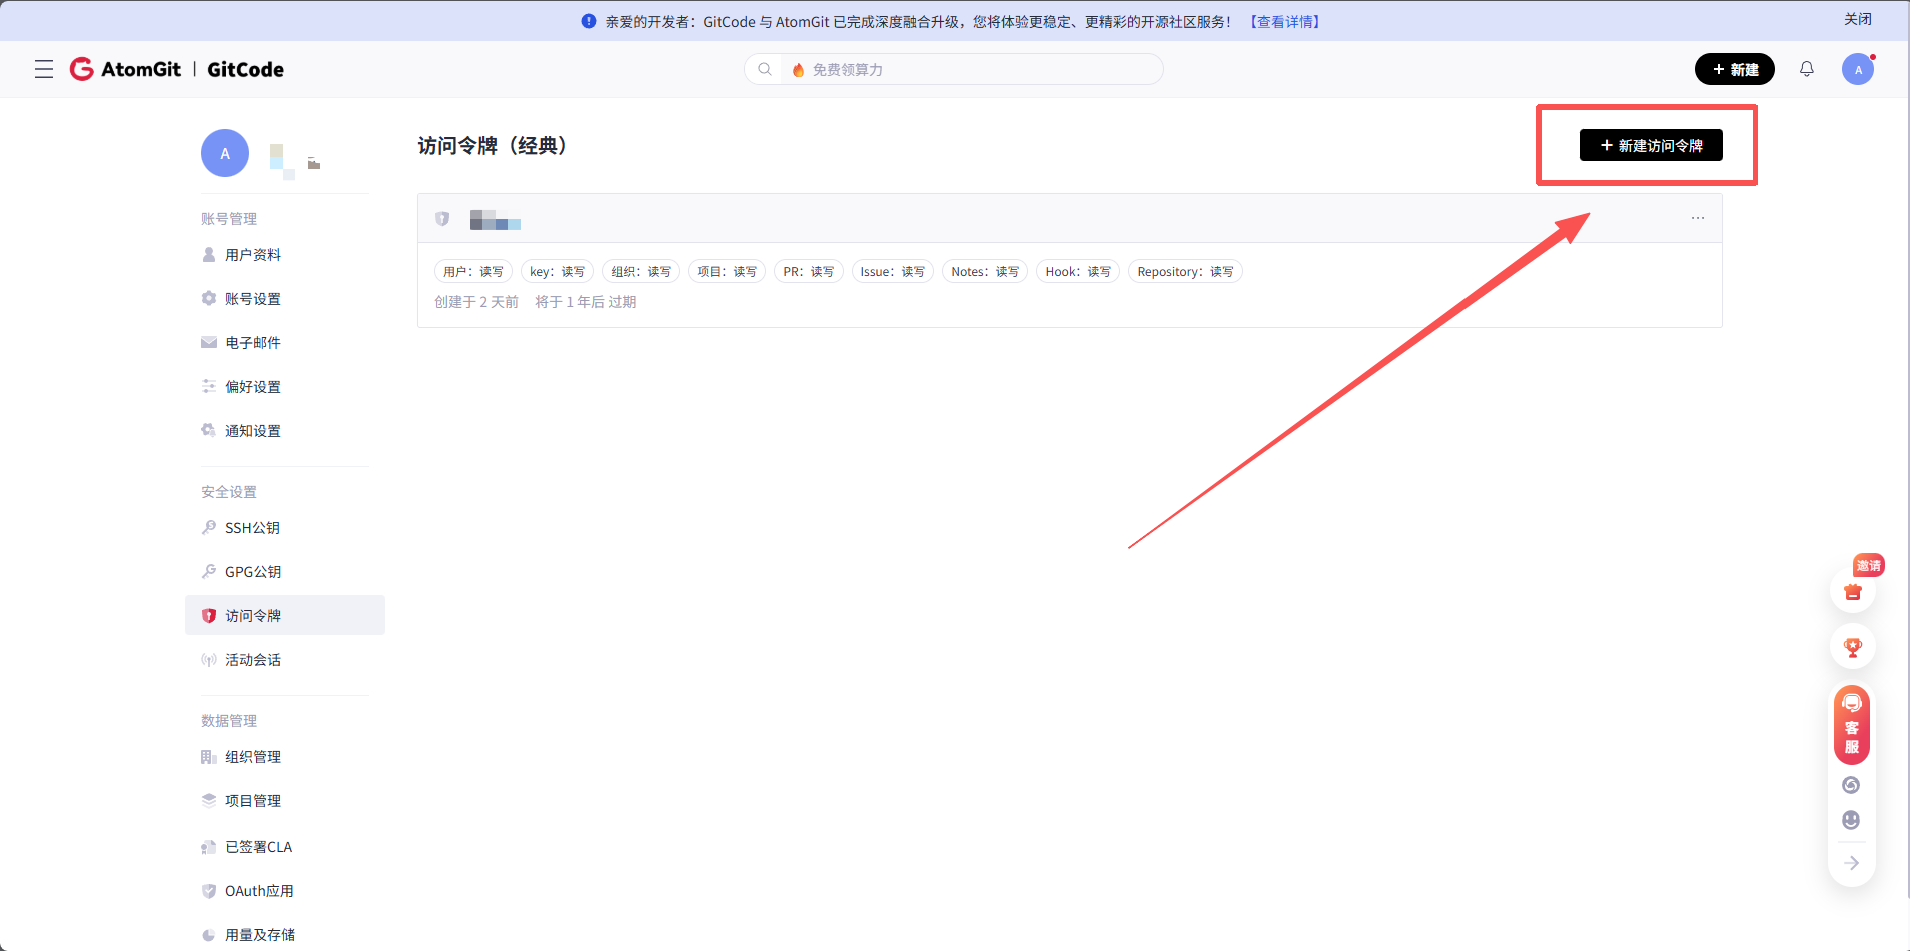Screen dimensions: 1910x951
Task: Click the shield icon beside the token name
Action: 442,219
